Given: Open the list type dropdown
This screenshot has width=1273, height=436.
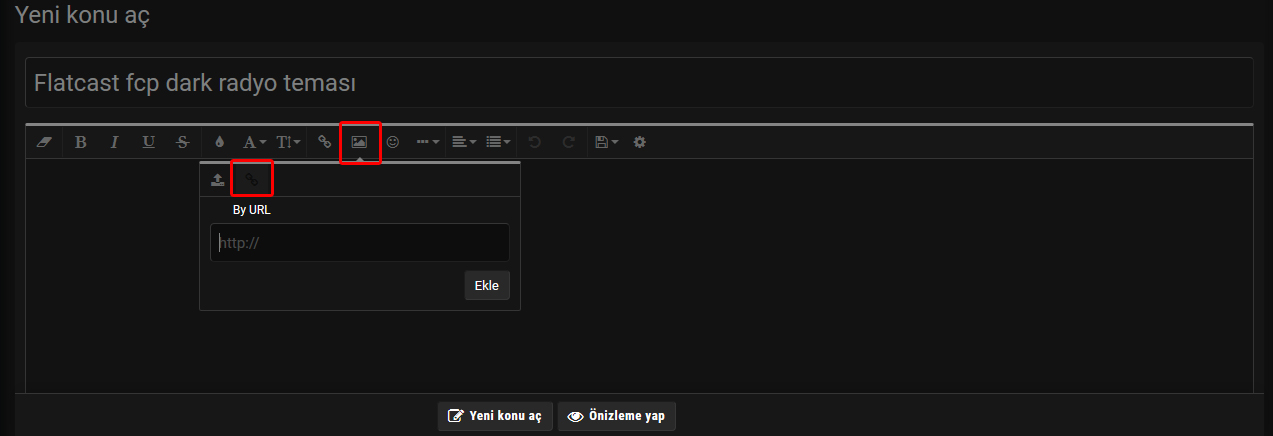Looking at the screenshot, I should pyautogui.click(x=497, y=142).
